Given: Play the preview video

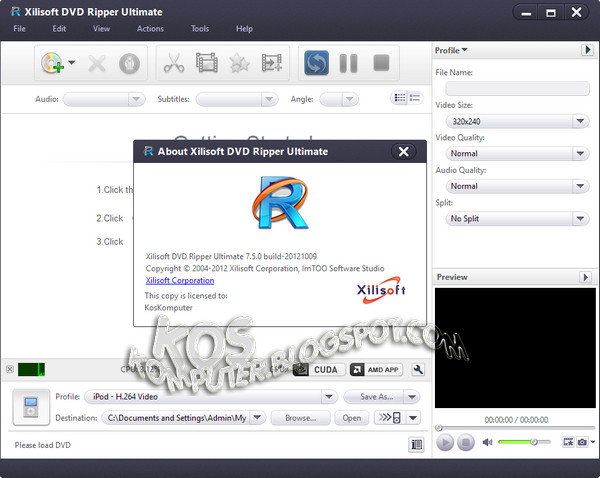Looking at the screenshot, I should [x=445, y=443].
